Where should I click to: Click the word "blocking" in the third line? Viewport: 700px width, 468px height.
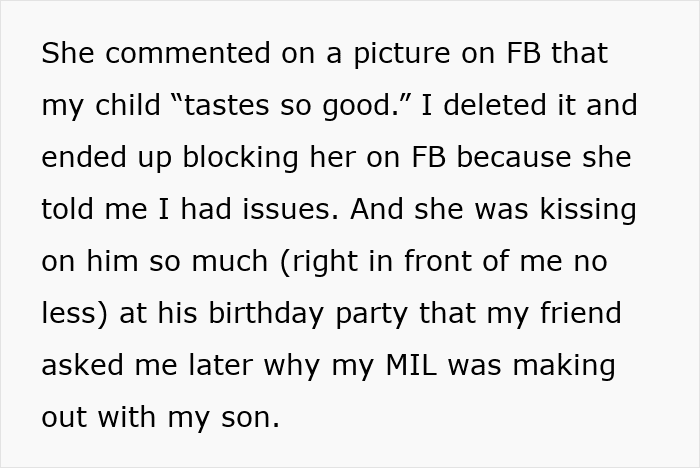[x=241, y=157]
